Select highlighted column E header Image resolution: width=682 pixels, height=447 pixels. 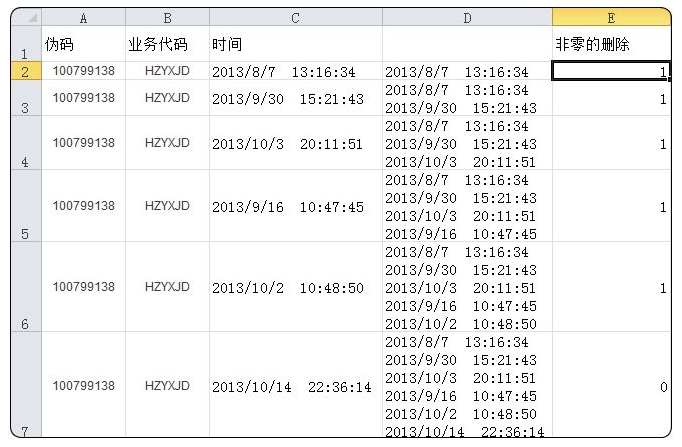point(611,17)
